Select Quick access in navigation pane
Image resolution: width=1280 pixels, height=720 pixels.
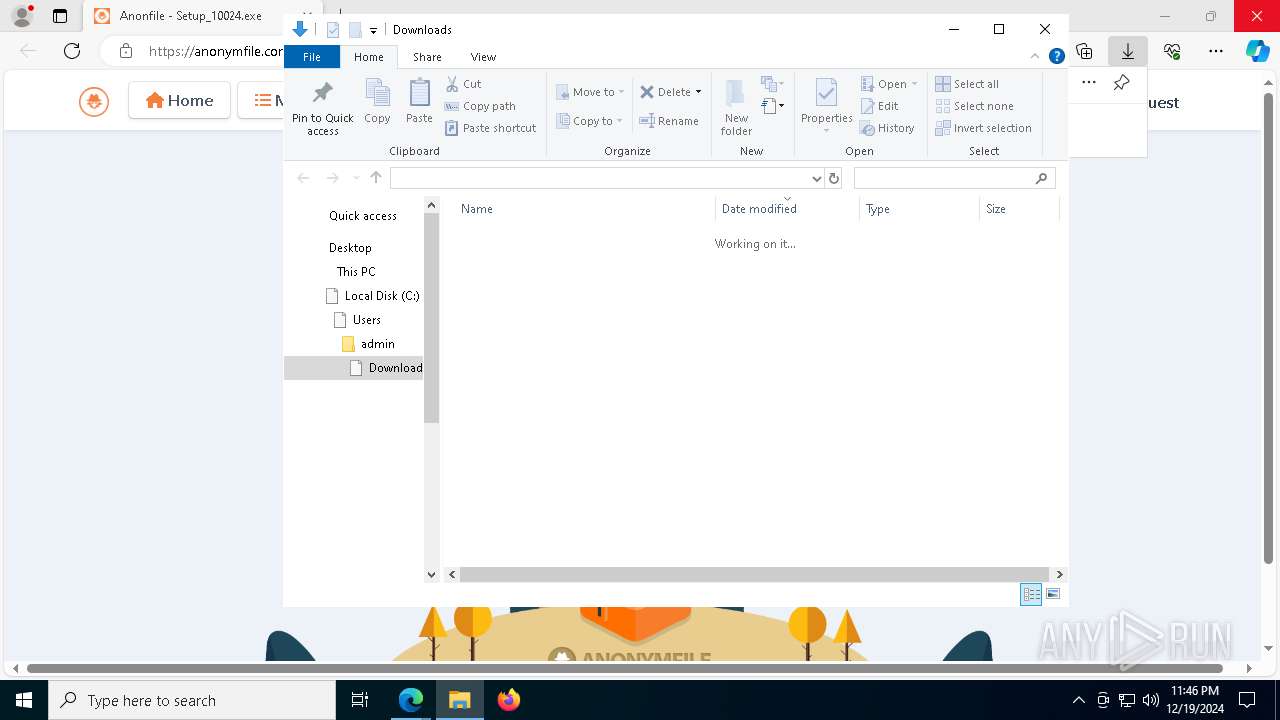coord(363,216)
